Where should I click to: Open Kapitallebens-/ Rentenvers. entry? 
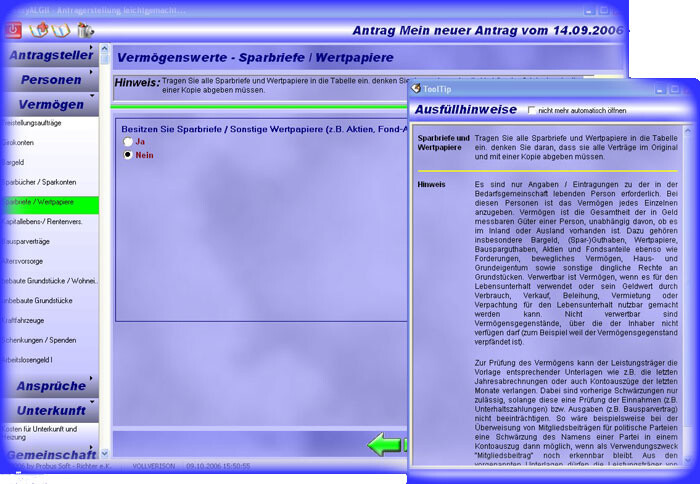[42, 221]
